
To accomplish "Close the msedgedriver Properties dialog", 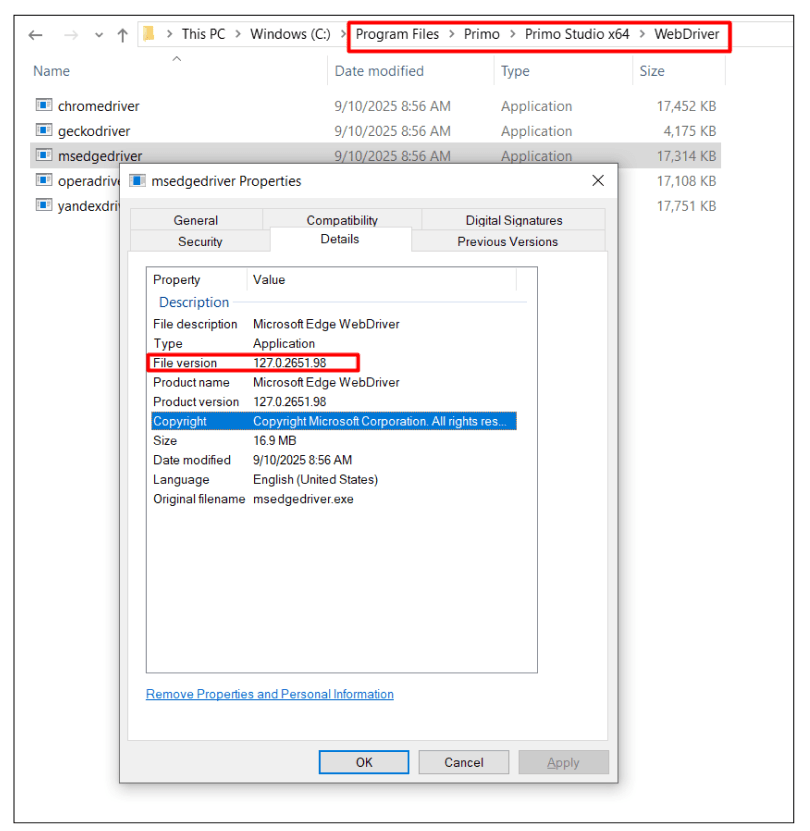I will coord(598,181).
